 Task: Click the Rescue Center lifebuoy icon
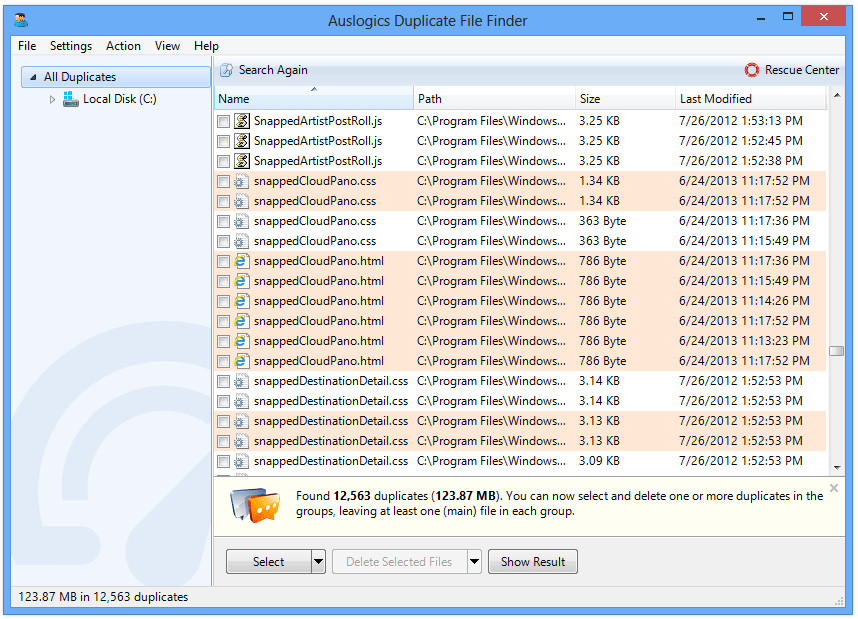(752, 70)
